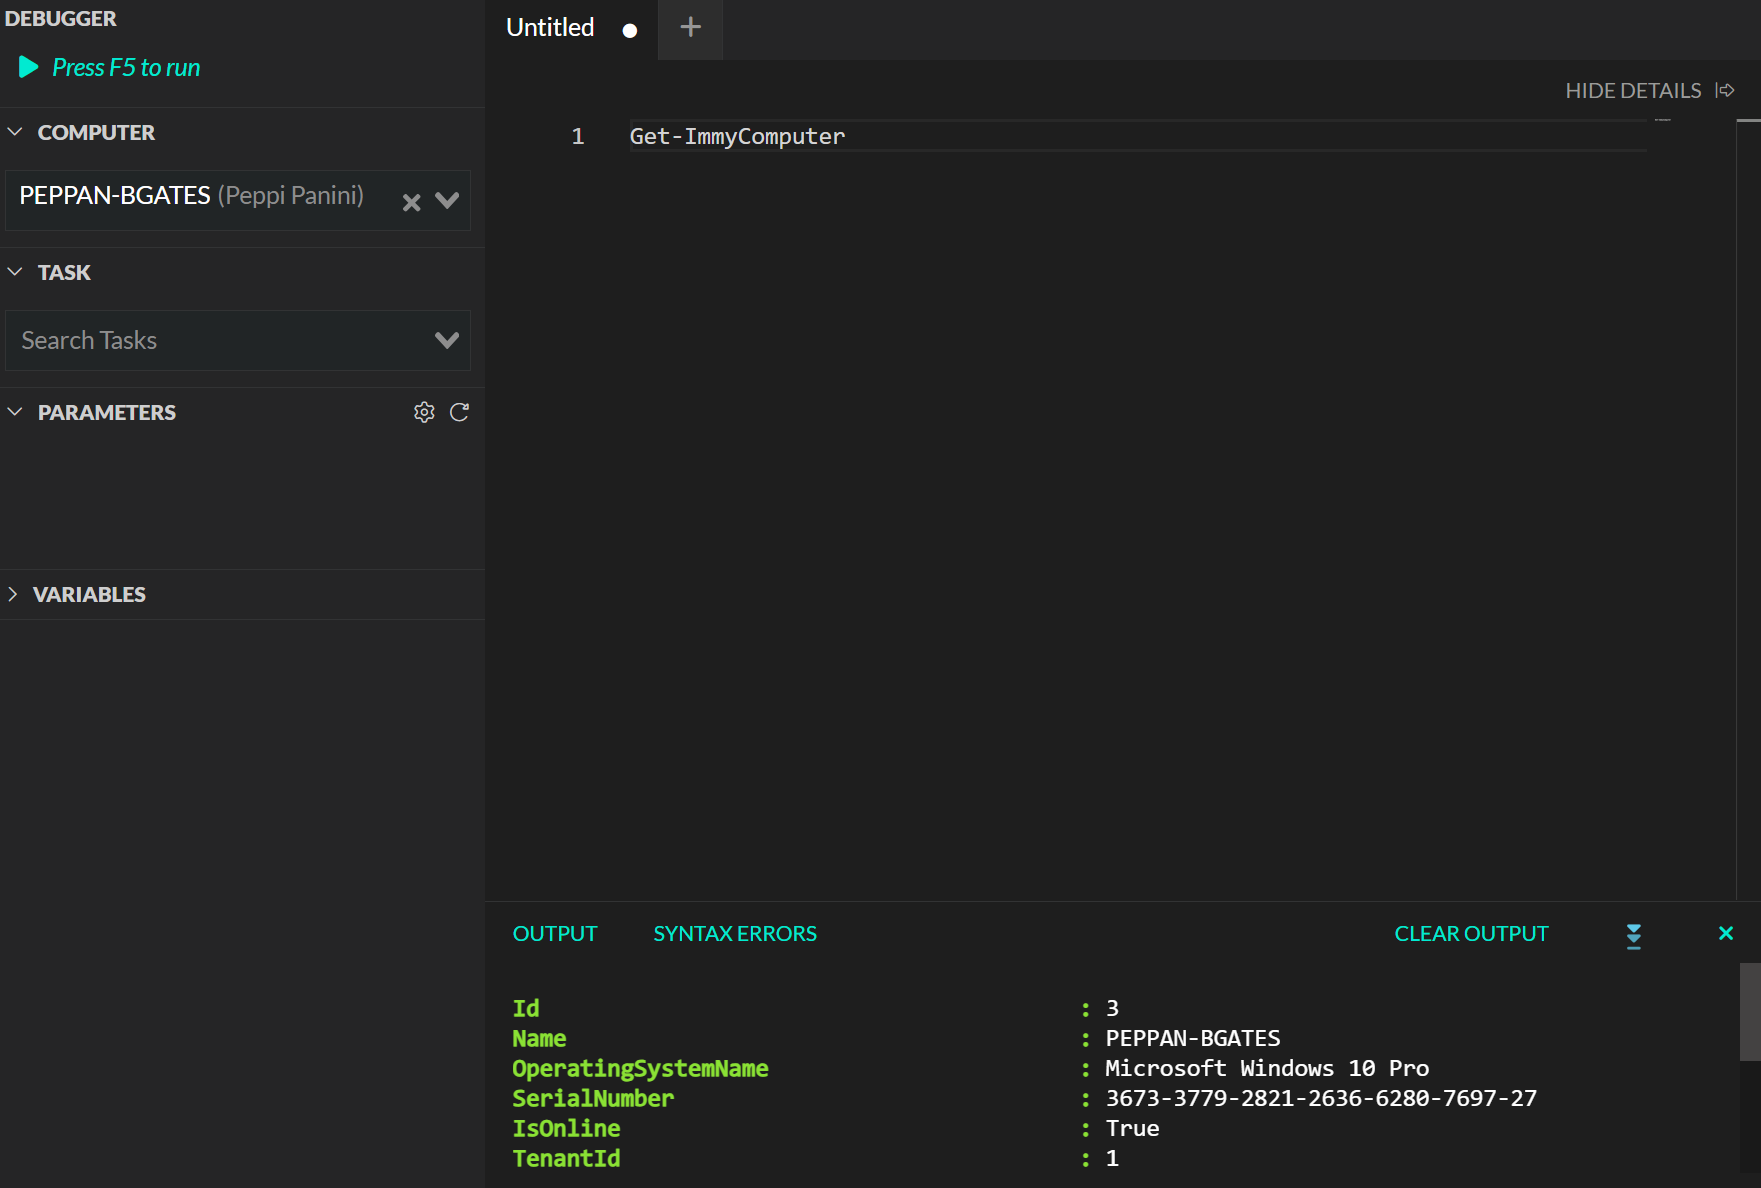Expand the Variables section
1761x1188 pixels.
click(13, 594)
